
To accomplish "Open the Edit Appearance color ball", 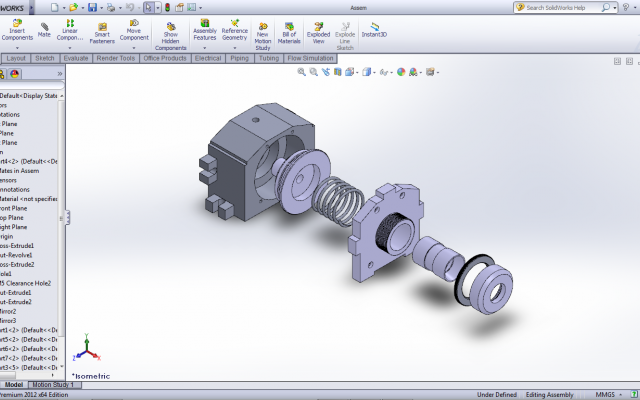I will [401, 72].
